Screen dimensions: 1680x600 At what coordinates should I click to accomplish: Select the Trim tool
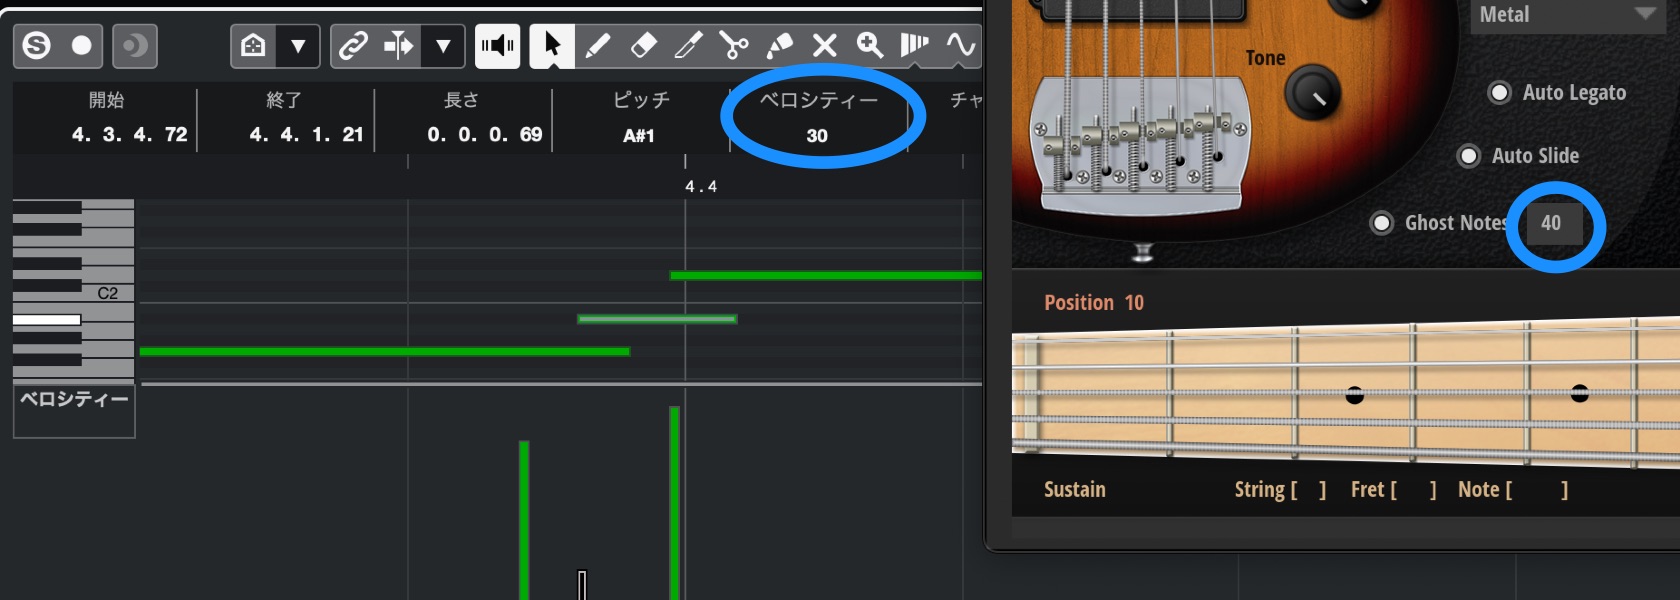click(x=689, y=46)
